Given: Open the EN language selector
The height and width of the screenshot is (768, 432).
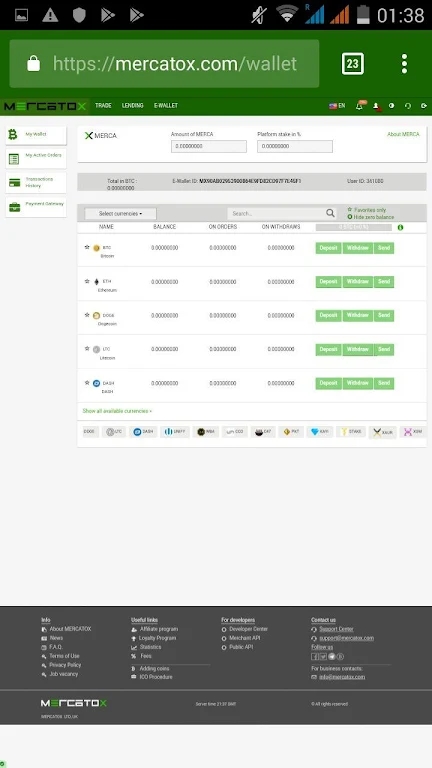Looking at the screenshot, I should pyautogui.click(x=337, y=106).
